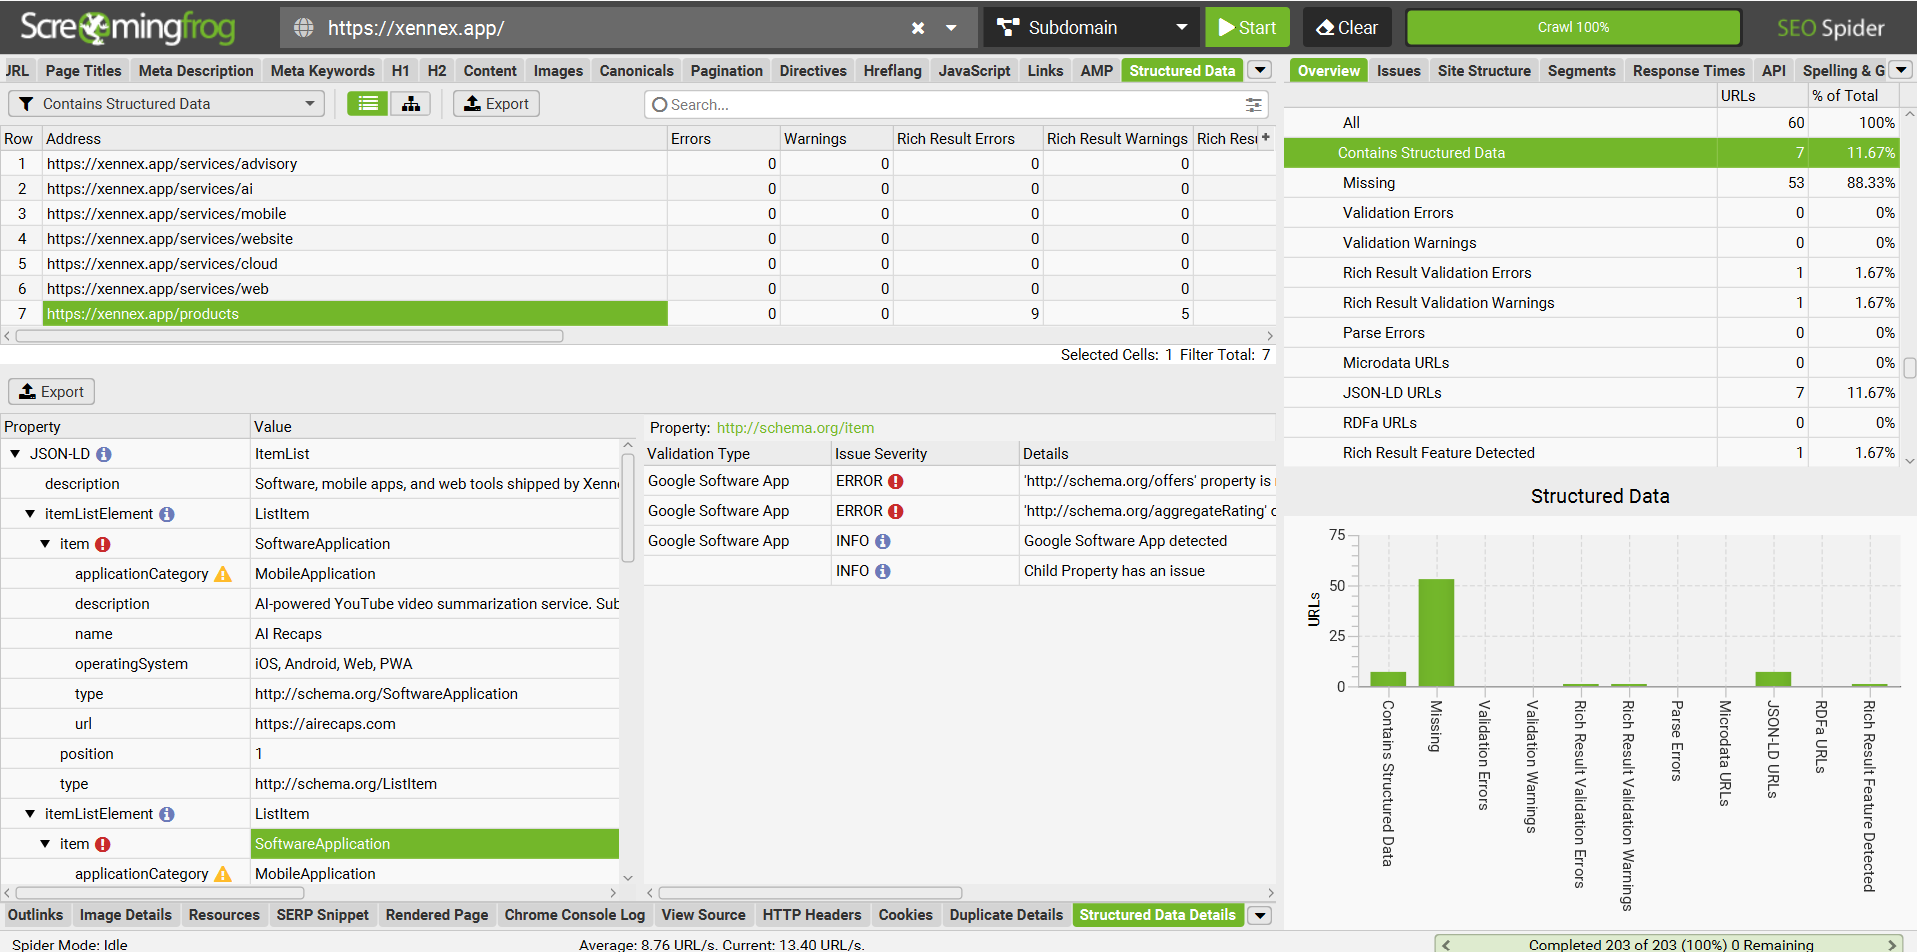This screenshot has height=952, width=1917.
Task: Collapse the JSON-LD tree node
Action: (x=15, y=454)
